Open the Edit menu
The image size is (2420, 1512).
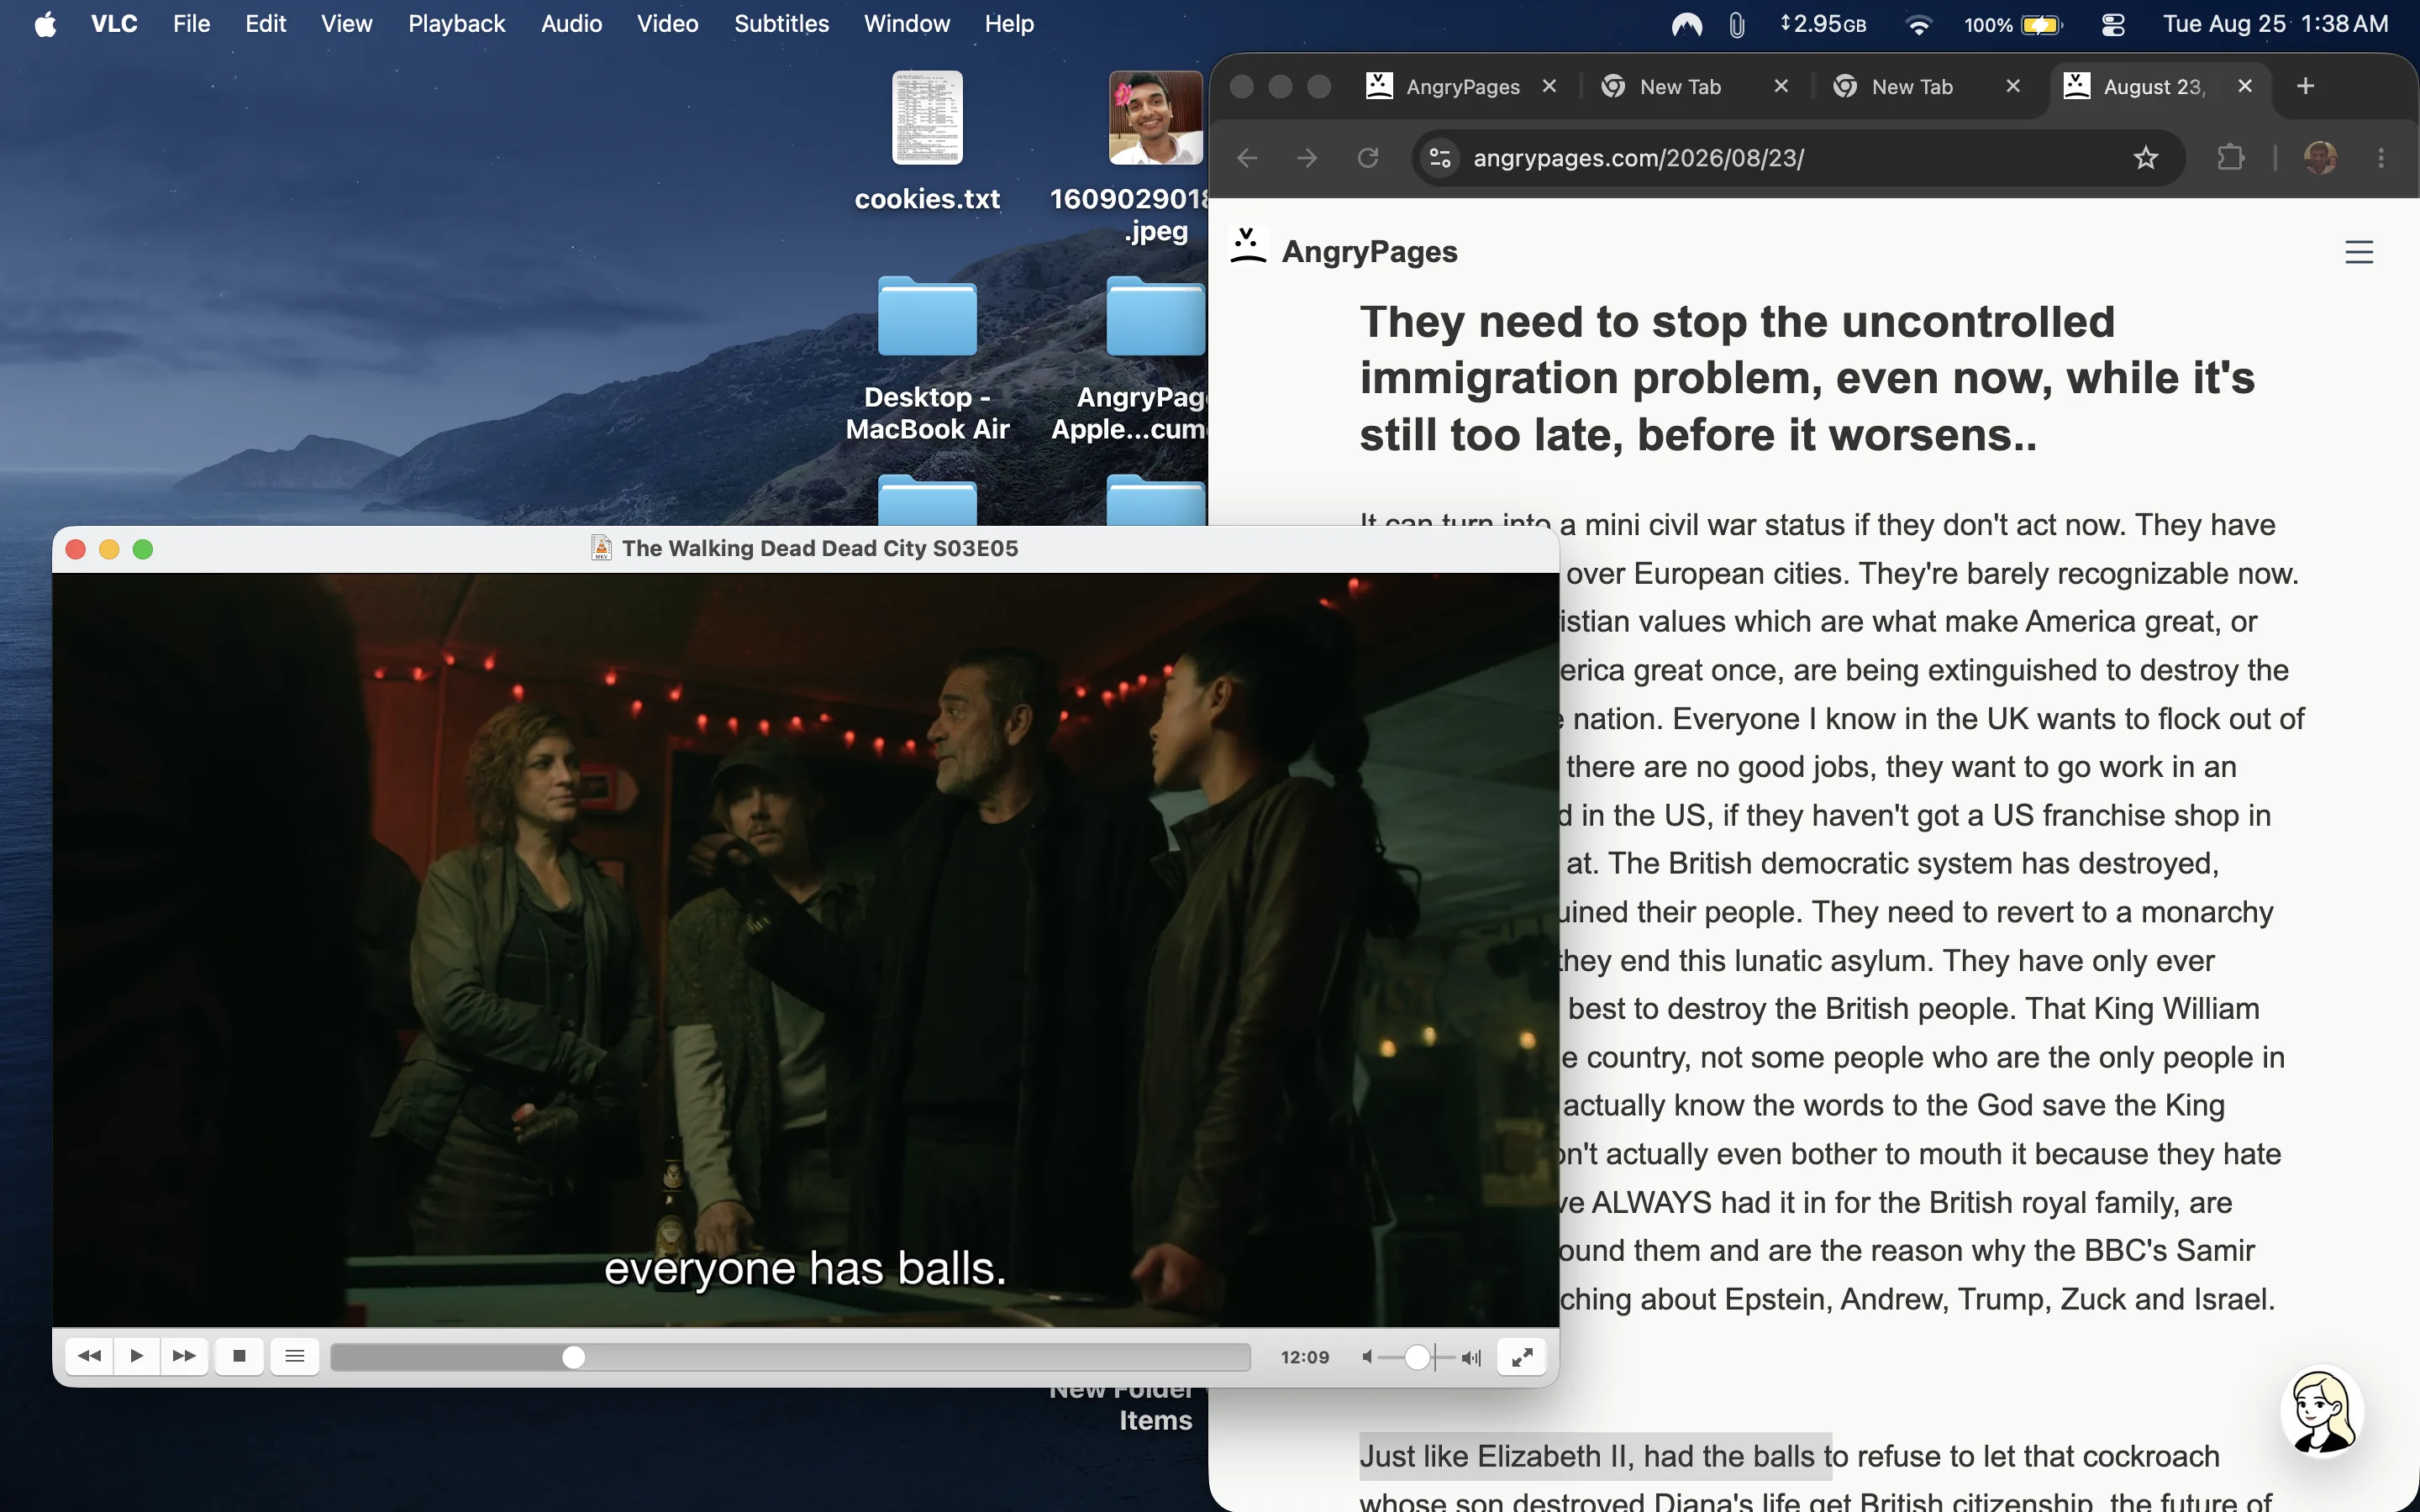coord(266,24)
